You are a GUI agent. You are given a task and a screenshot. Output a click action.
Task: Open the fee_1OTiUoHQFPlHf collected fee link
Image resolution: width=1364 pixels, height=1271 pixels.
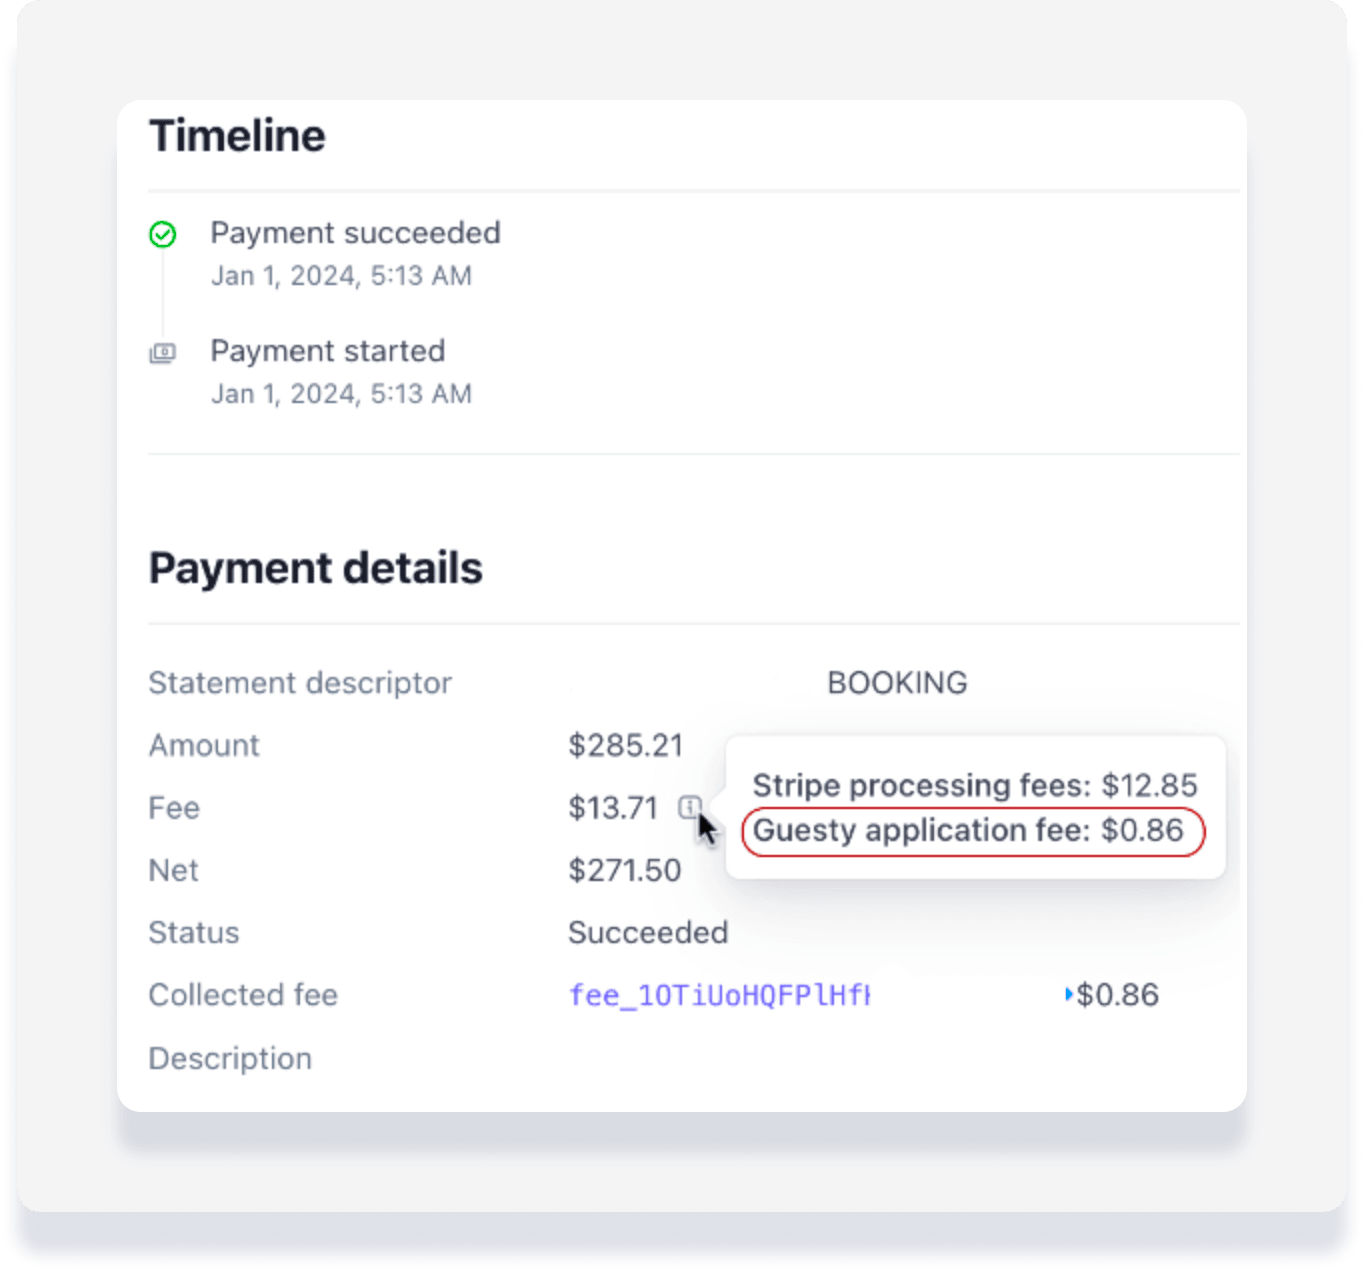(719, 995)
